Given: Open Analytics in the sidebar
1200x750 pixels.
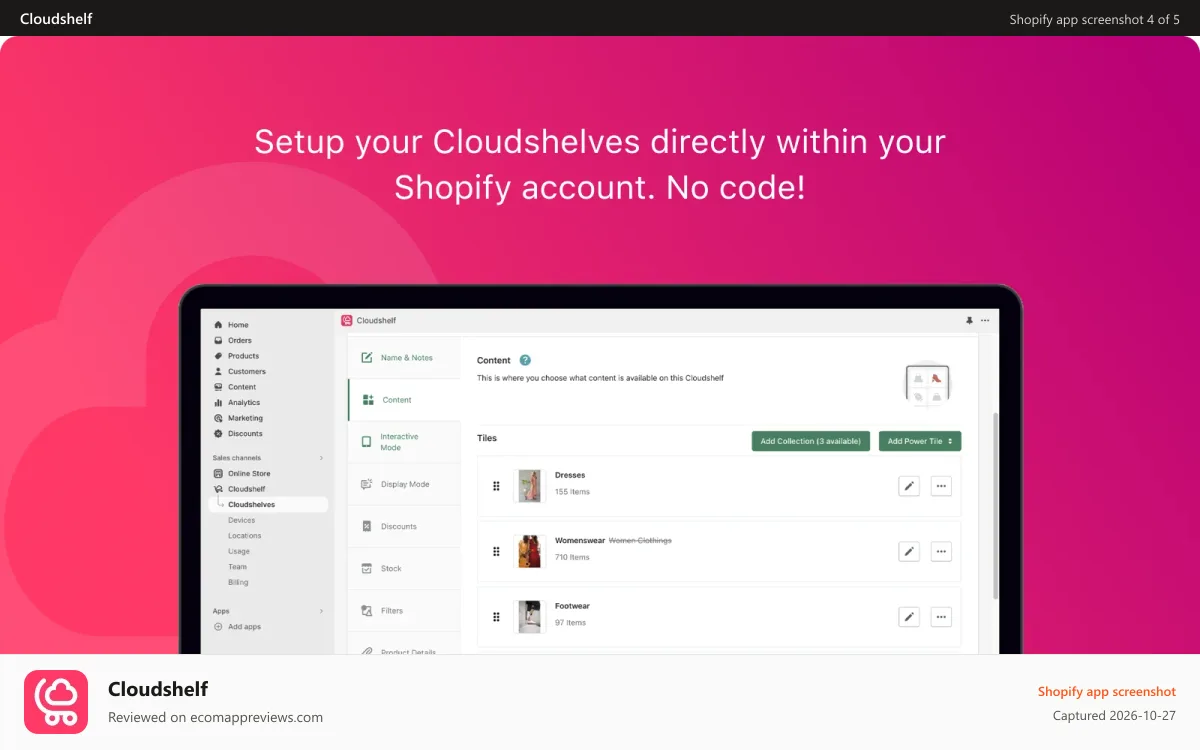Looking at the screenshot, I should 243,402.
